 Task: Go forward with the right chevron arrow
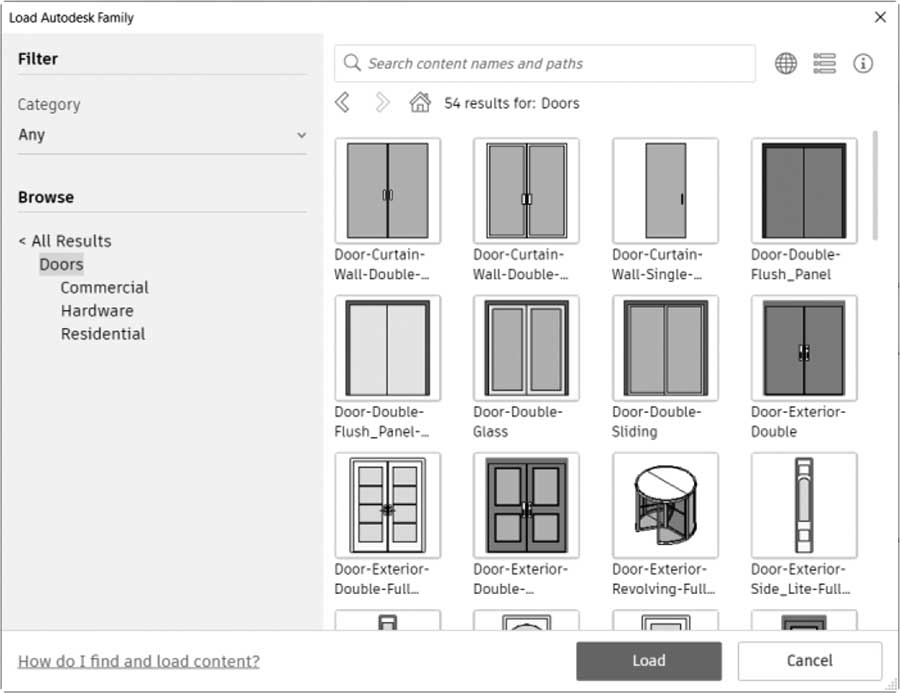[x=382, y=103]
